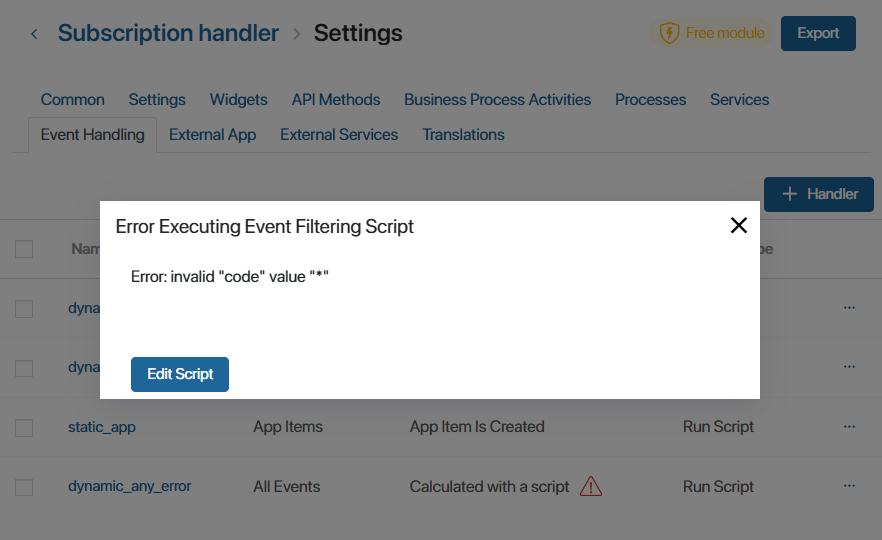This screenshot has width=882, height=540.
Task: Open the Business Process Activities tab
Action: 497,100
